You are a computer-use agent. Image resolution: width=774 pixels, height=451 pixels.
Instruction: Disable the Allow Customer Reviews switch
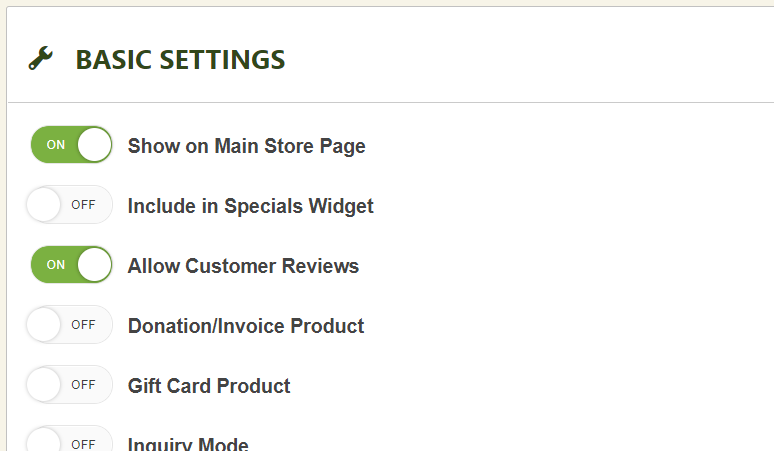(70, 265)
